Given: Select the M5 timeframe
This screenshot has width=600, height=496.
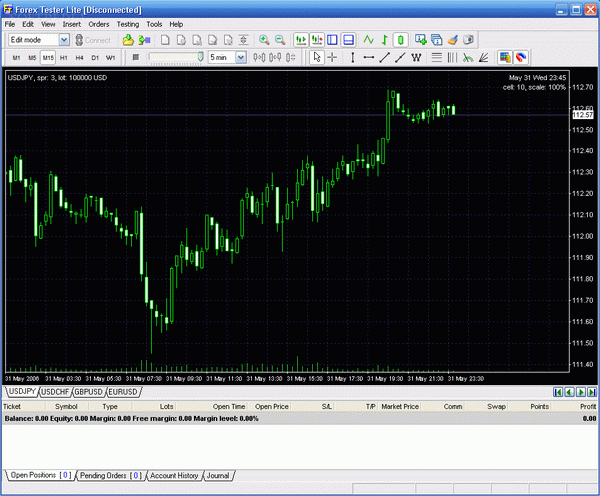Looking at the screenshot, I should (32, 58).
